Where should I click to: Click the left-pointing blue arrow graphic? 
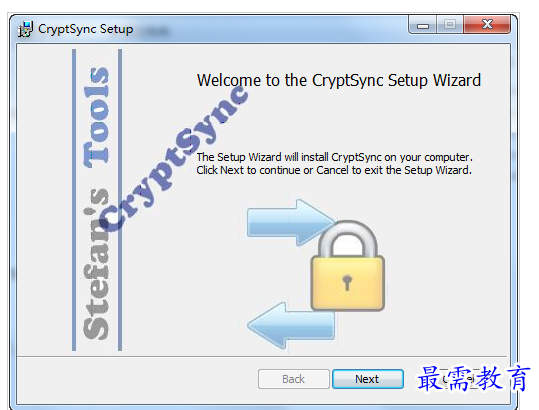click(x=291, y=325)
